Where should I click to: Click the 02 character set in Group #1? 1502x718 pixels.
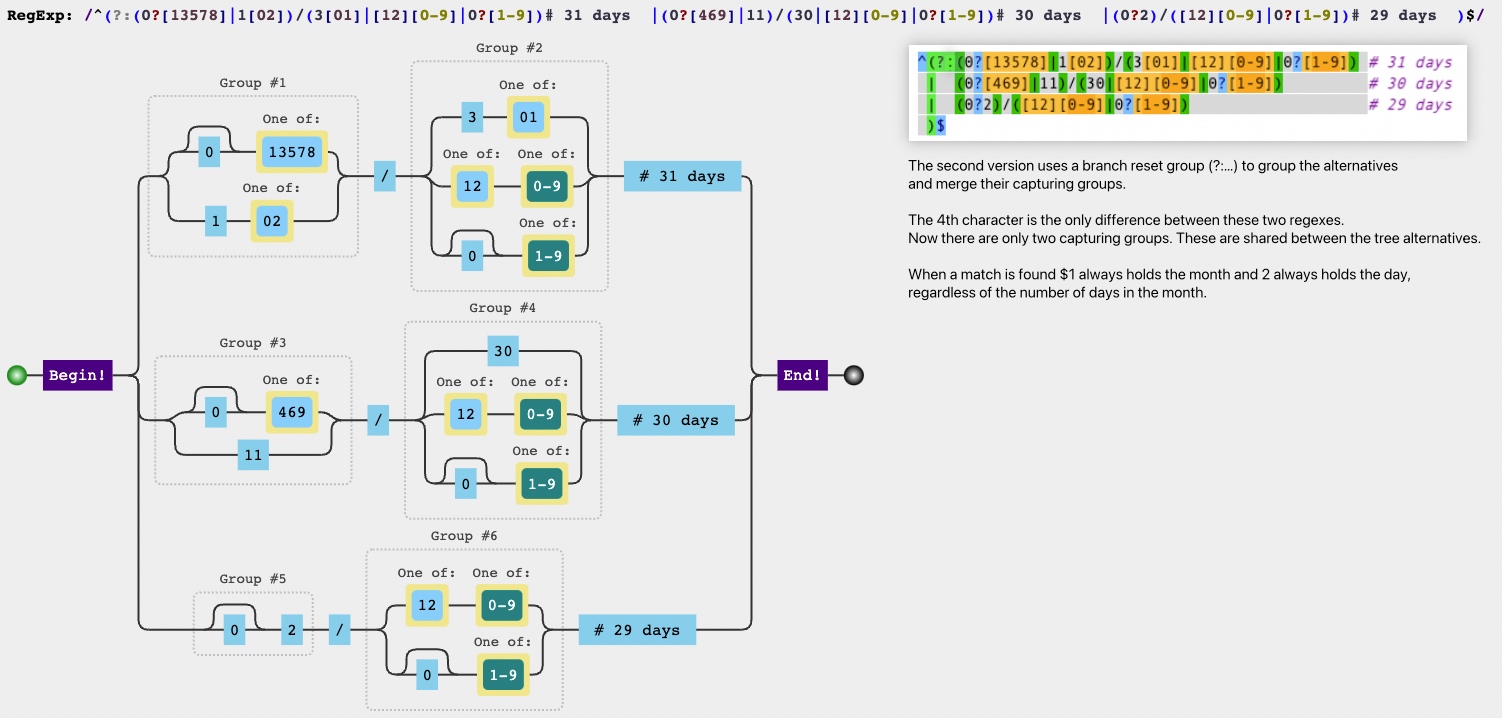pos(272,221)
